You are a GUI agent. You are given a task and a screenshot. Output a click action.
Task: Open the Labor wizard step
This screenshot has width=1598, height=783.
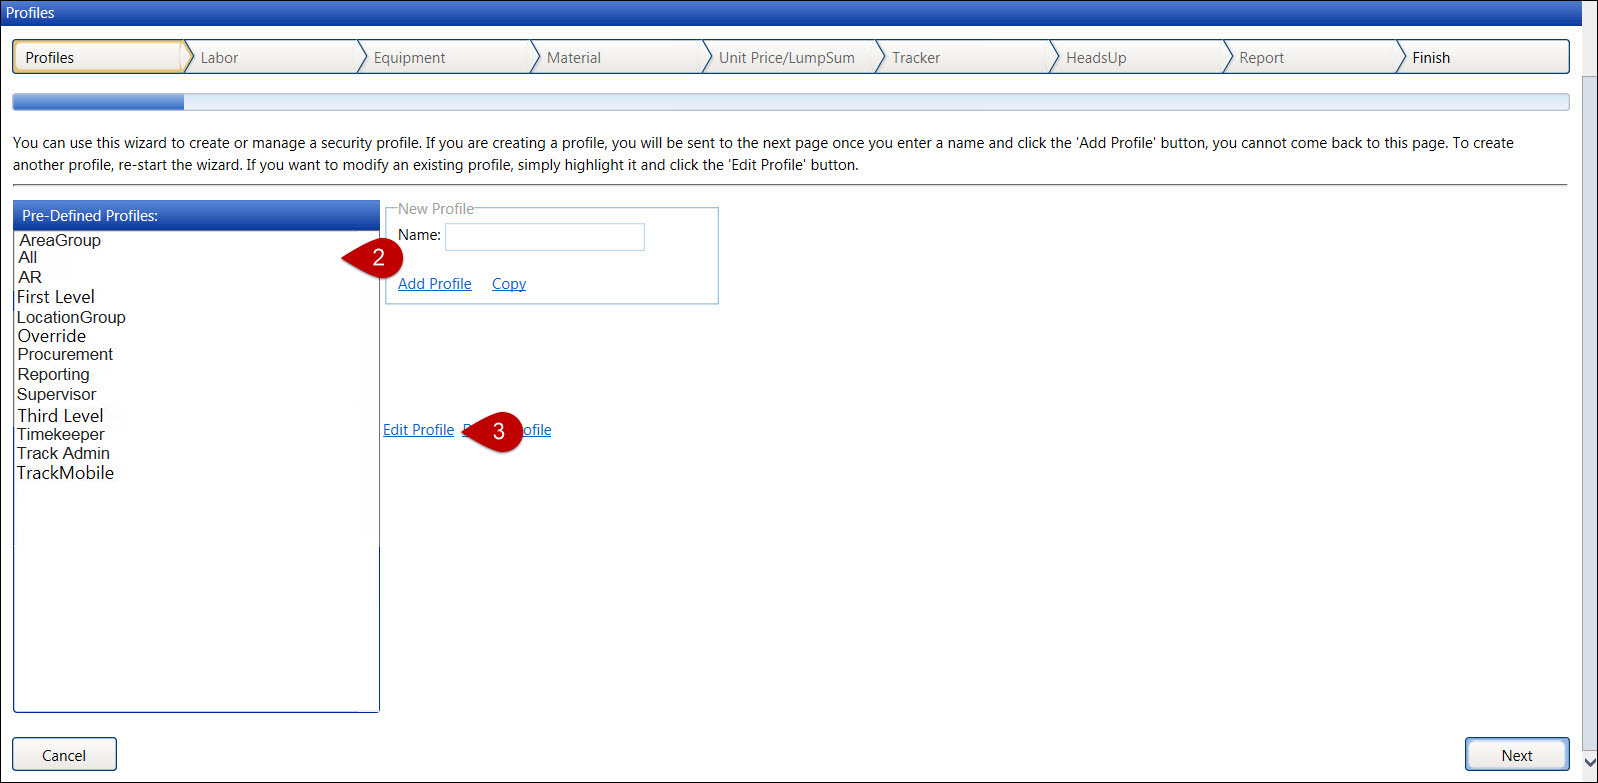219,58
